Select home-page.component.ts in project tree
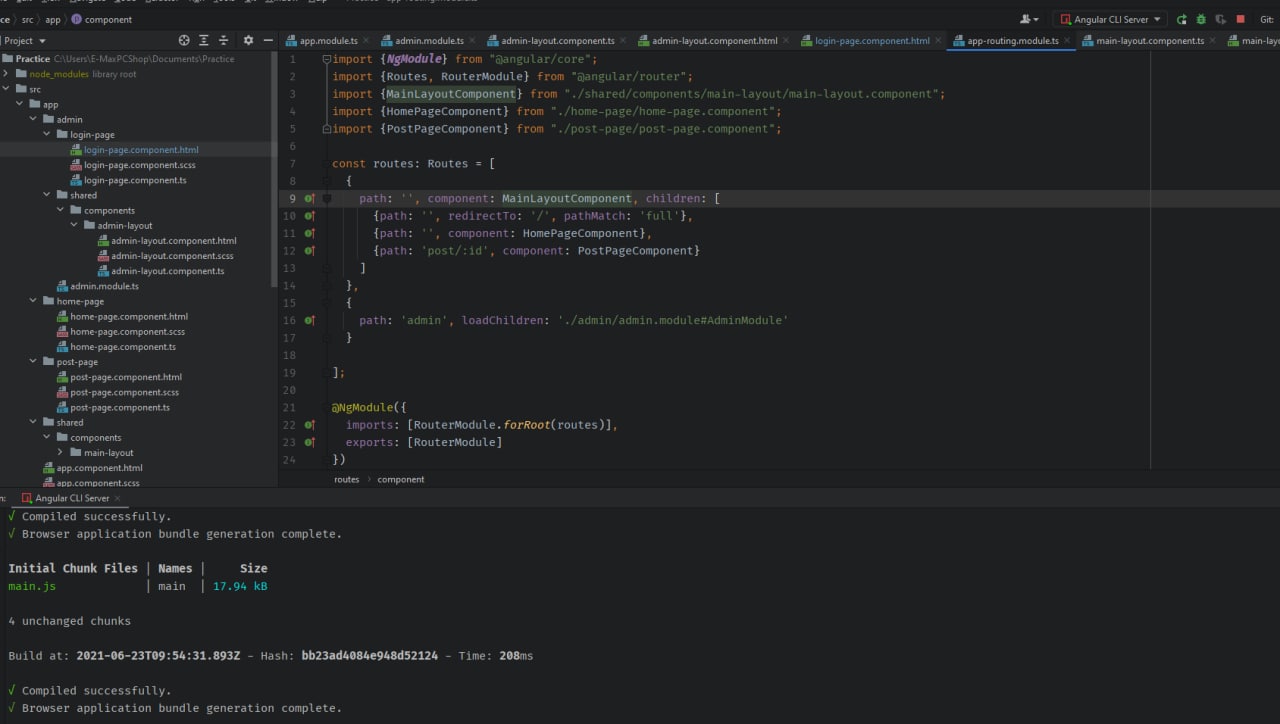The width and height of the screenshot is (1280, 724). click(122, 347)
